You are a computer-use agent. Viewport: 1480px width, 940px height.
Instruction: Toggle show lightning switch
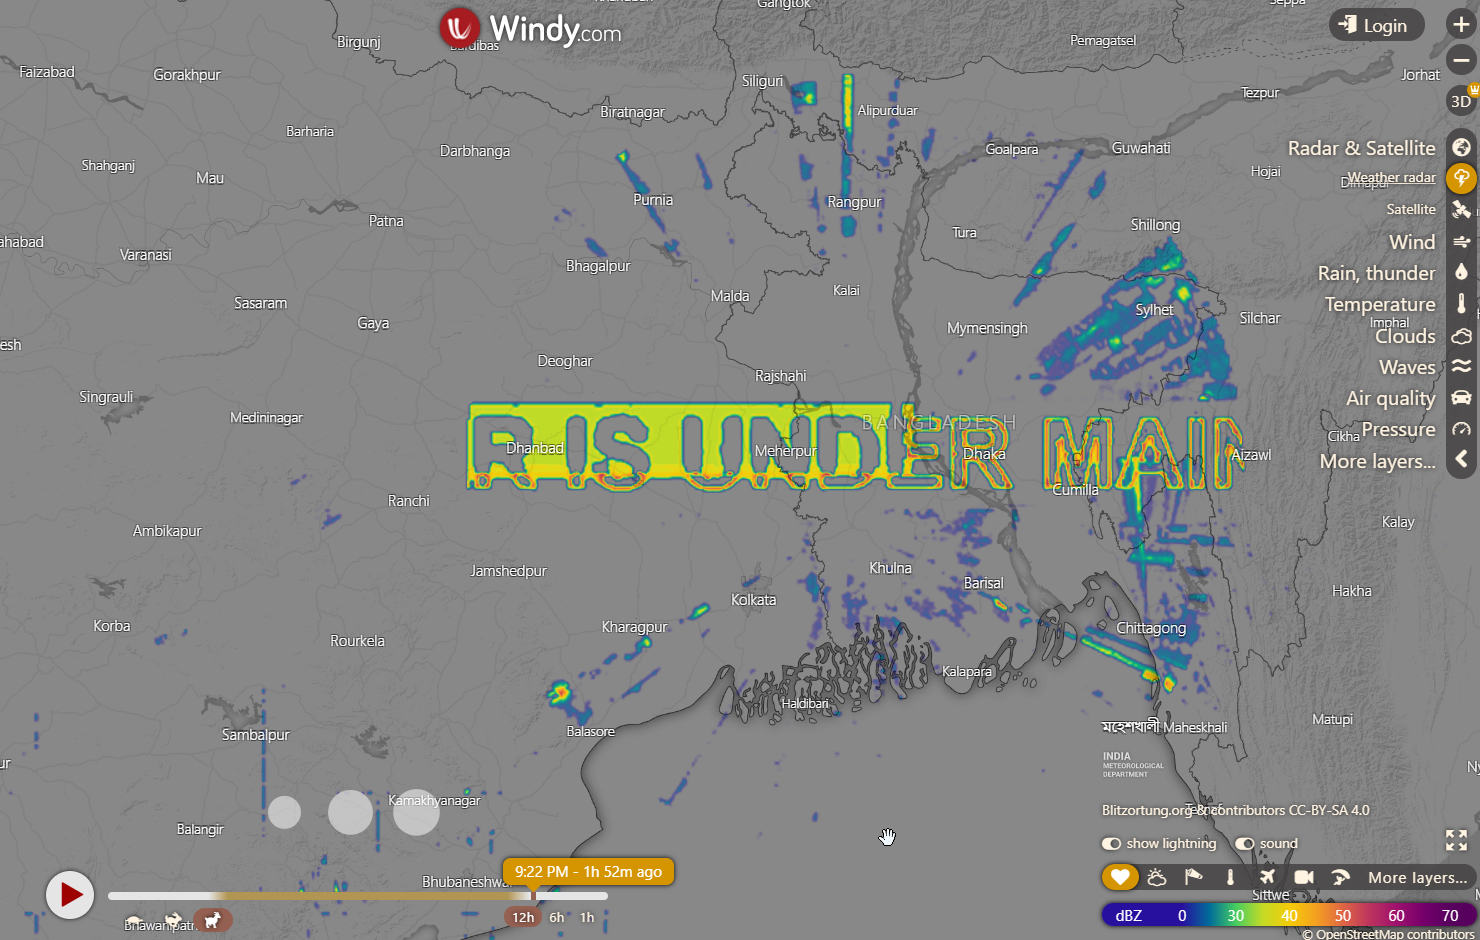pos(1111,843)
